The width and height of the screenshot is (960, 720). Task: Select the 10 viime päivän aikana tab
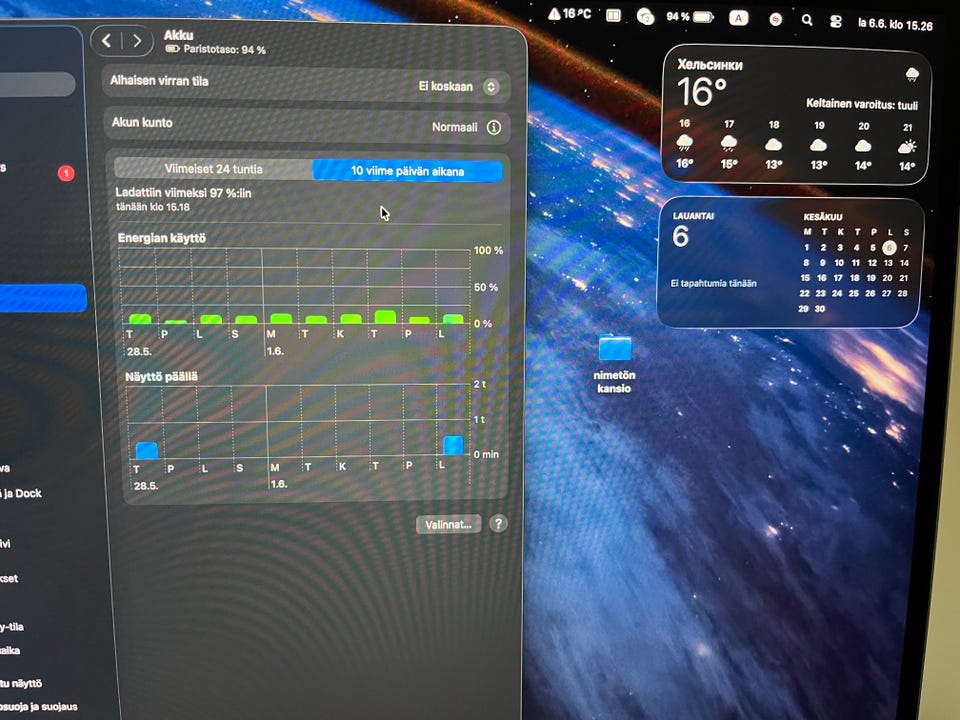tap(407, 171)
